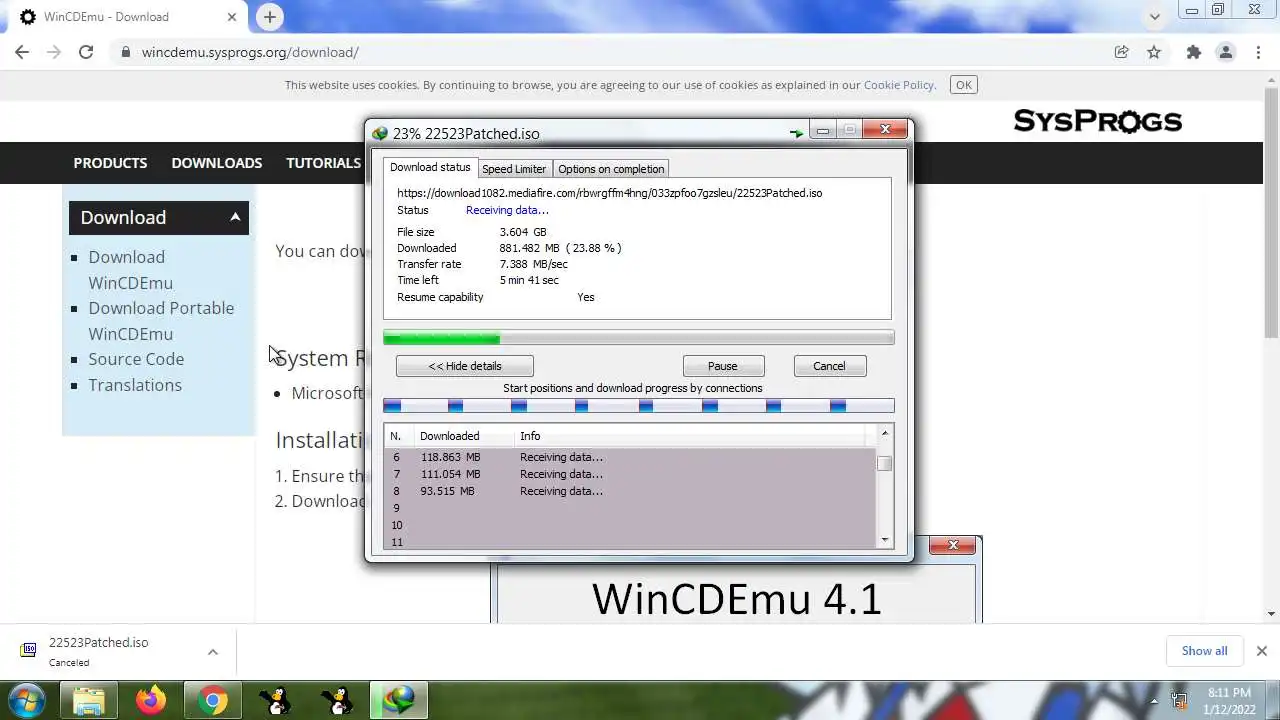Accept cookies with OK button
The height and width of the screenshot is (720, 1280).
tap(964, 85)
